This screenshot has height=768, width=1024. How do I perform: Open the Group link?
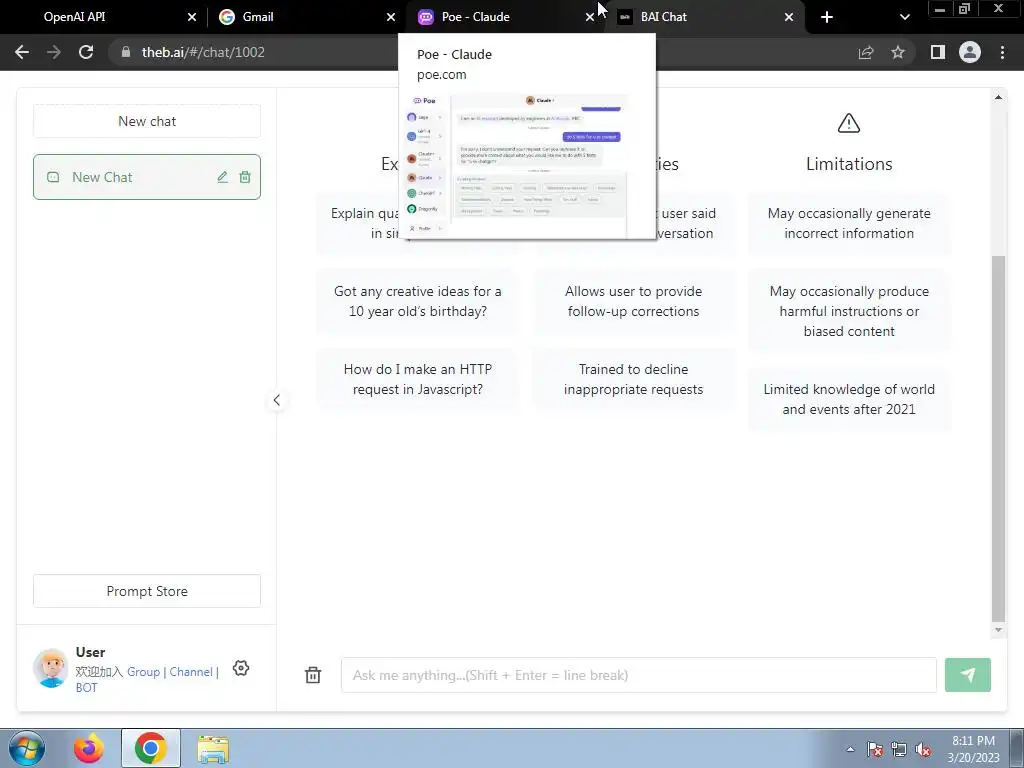[143, 672]
